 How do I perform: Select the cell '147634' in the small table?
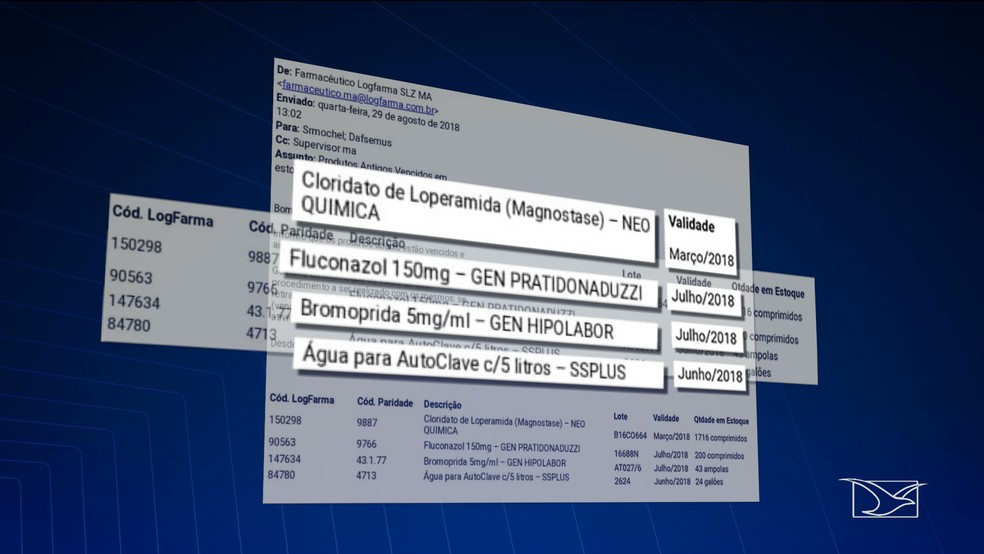point(284,459)
